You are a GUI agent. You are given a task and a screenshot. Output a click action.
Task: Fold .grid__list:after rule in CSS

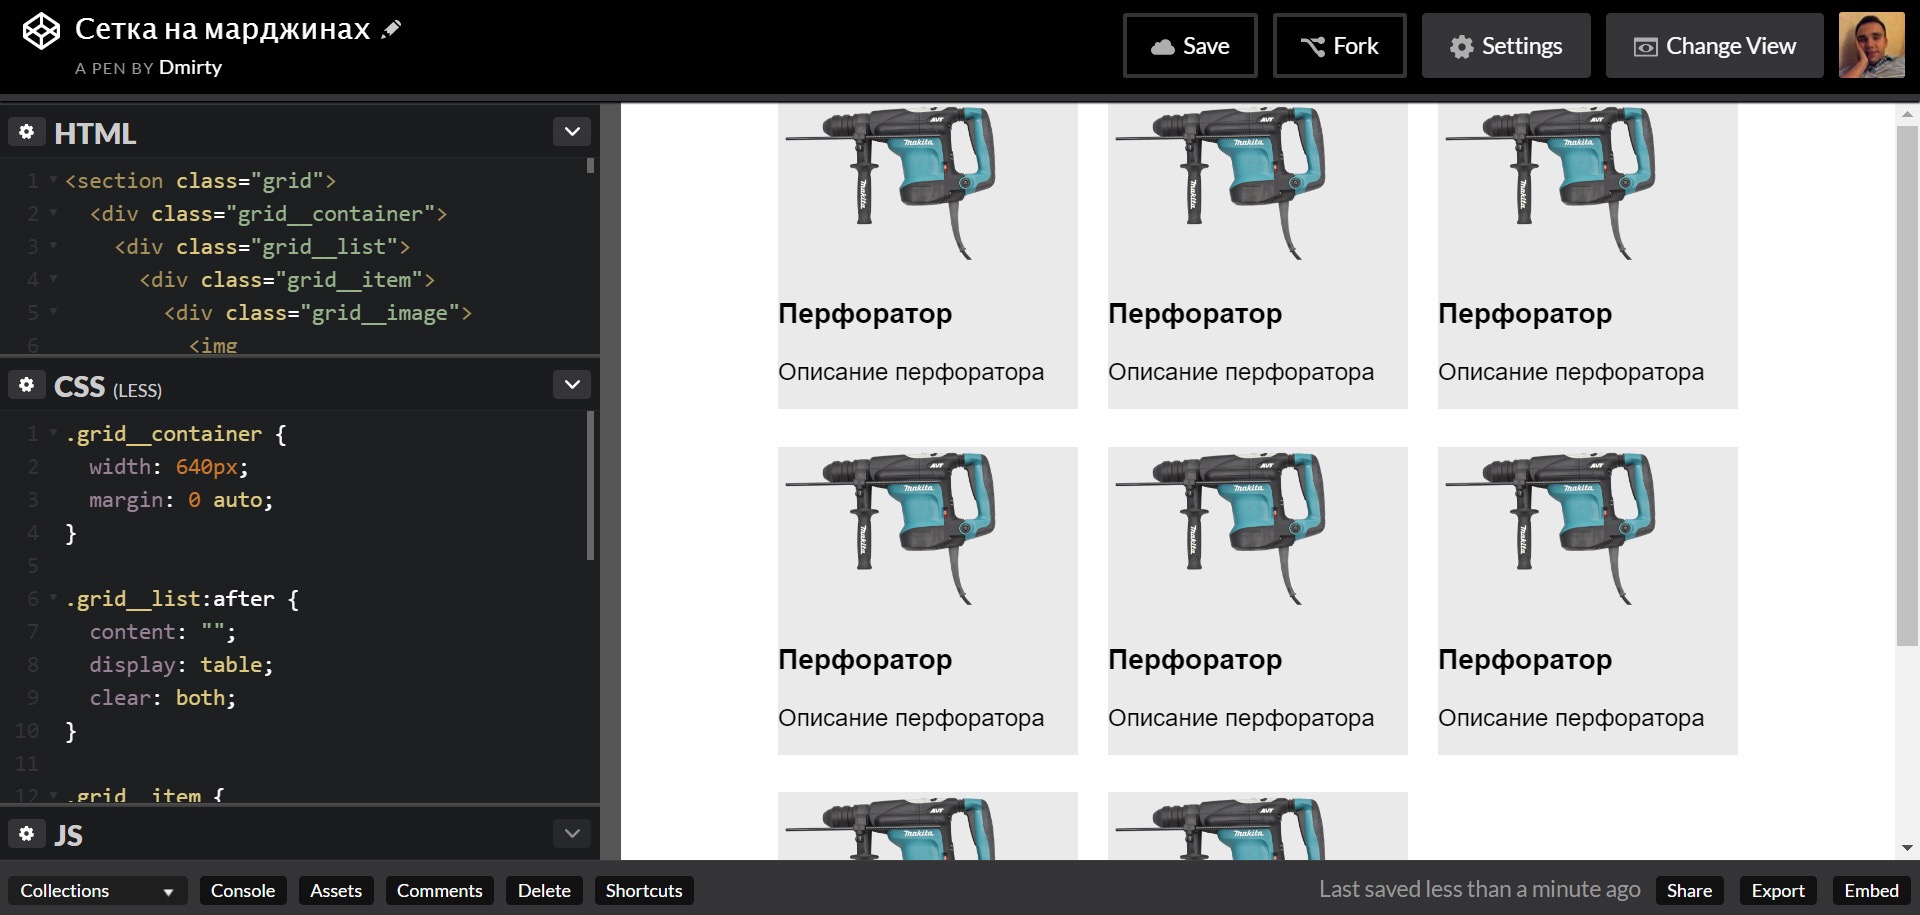coord(53,599)
